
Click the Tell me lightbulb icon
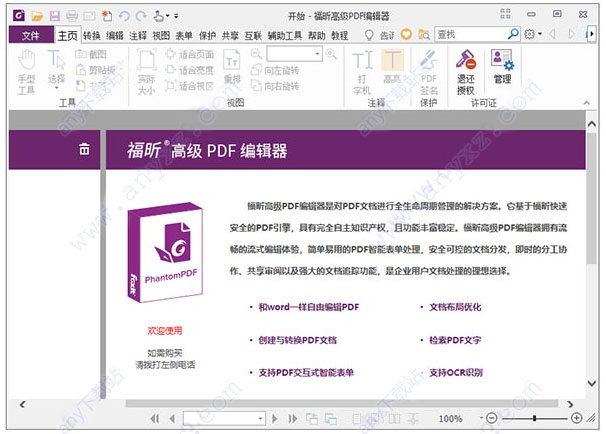(369, 35)
